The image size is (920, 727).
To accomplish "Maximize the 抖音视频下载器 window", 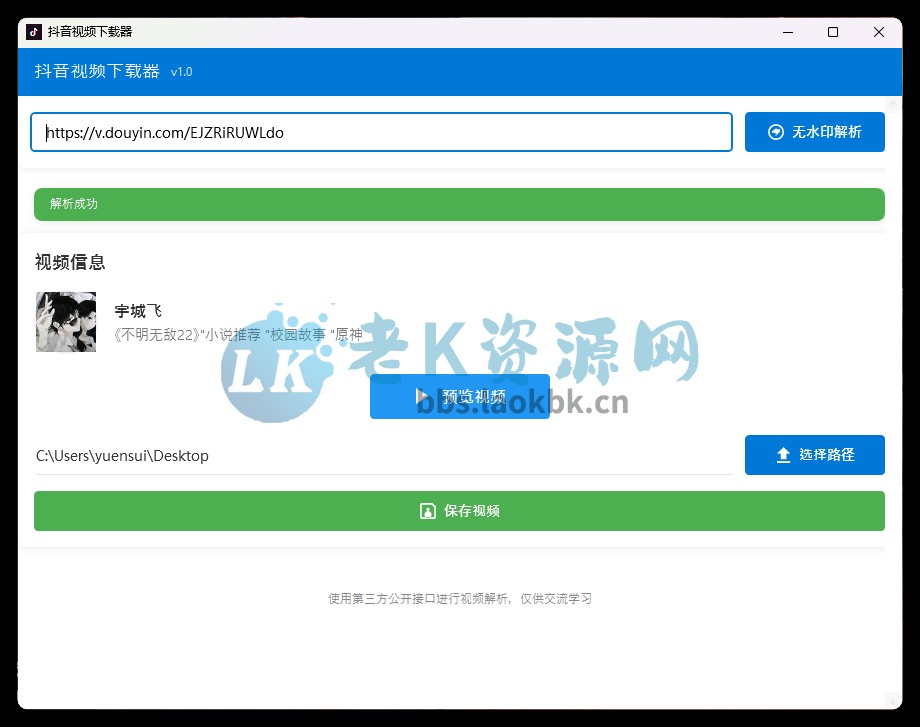I will click(833, 32).
